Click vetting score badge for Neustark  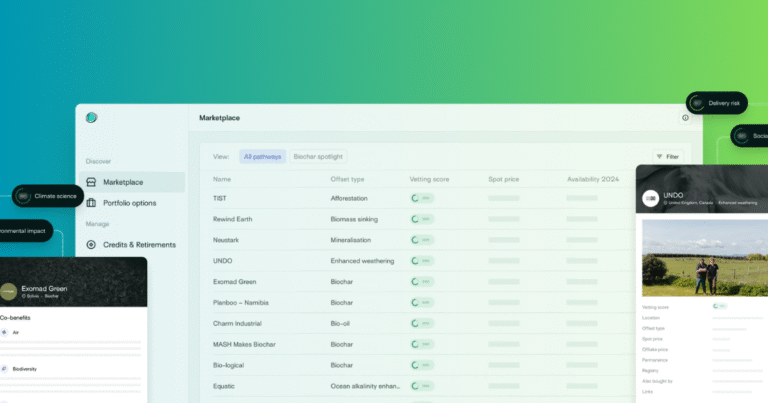tap(422, 240)
